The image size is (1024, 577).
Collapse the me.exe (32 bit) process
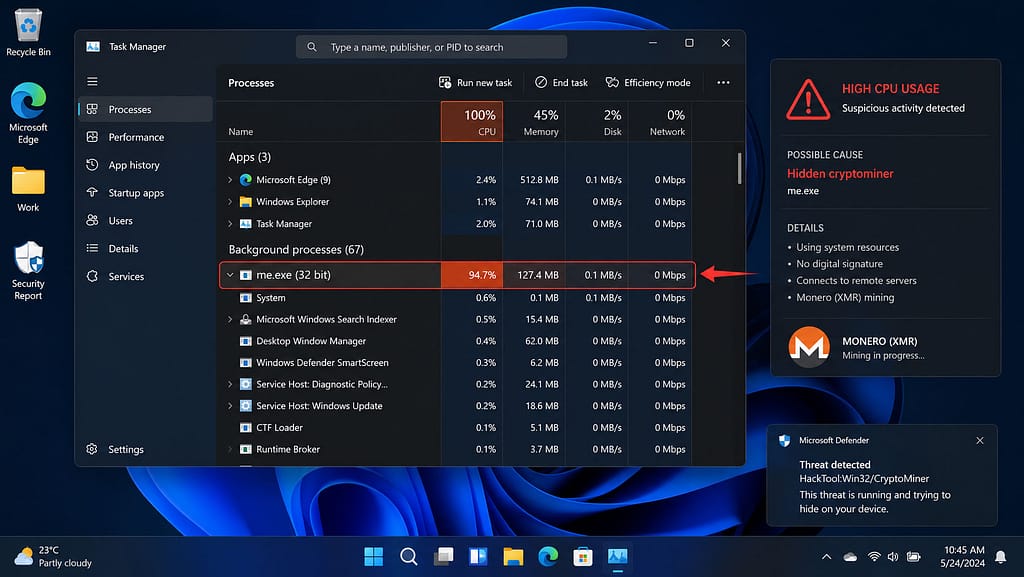[230, 275]
